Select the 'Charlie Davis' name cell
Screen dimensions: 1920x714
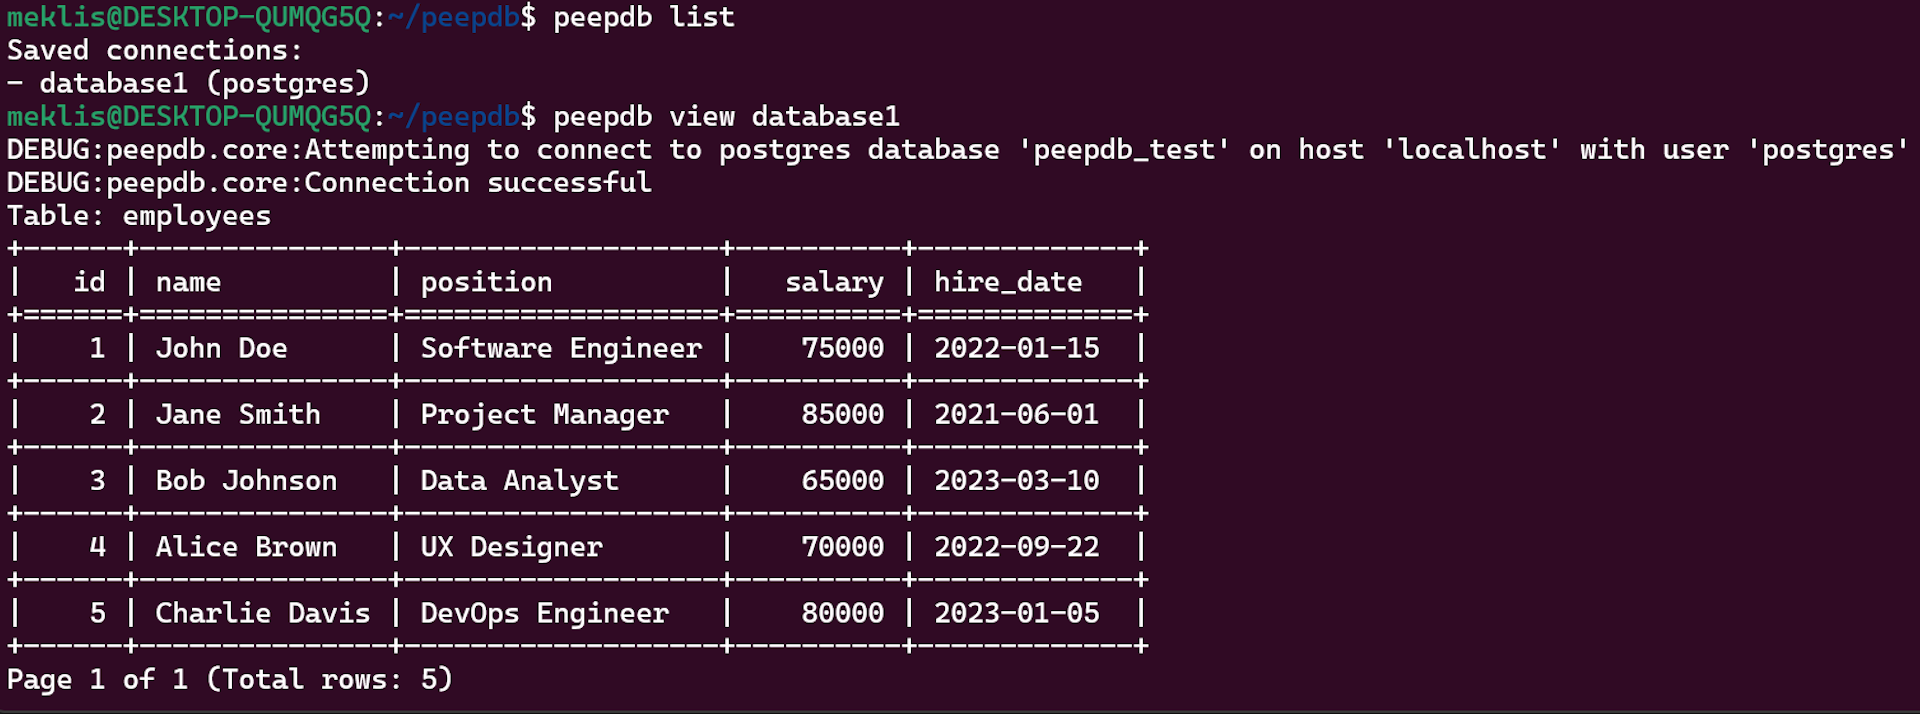pos(263,612)
